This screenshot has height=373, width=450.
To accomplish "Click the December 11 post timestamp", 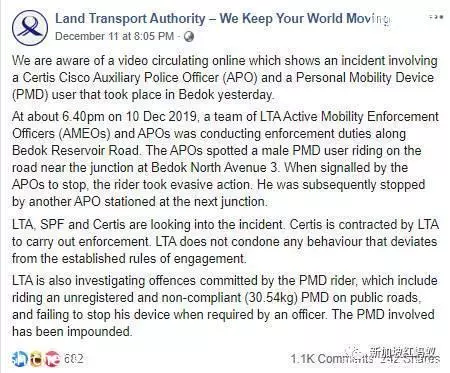I will tap(114, 36).
